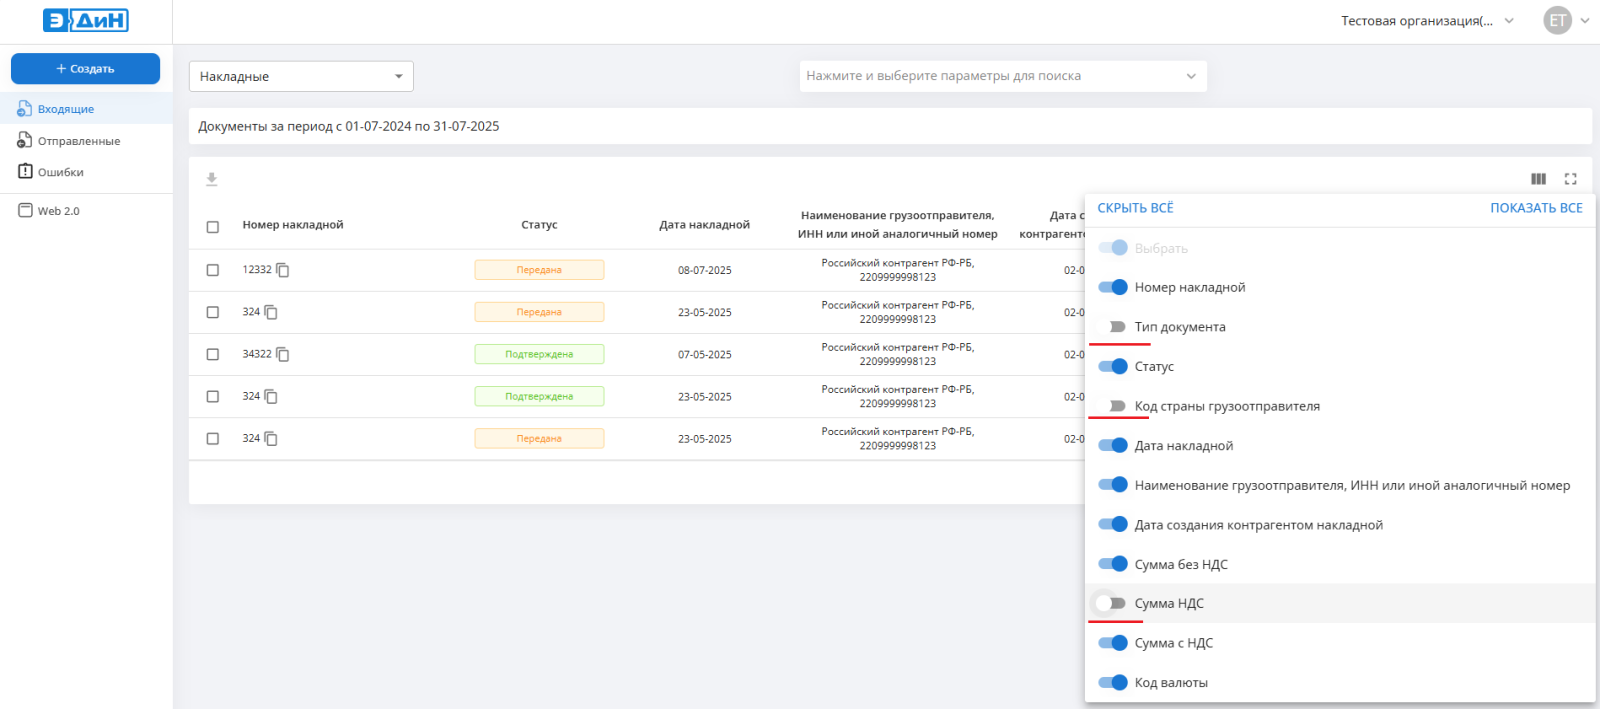The width and height of the screenshot is (1600, 709).
Task: Click the download icon above the table
Action: click(212, 179)
